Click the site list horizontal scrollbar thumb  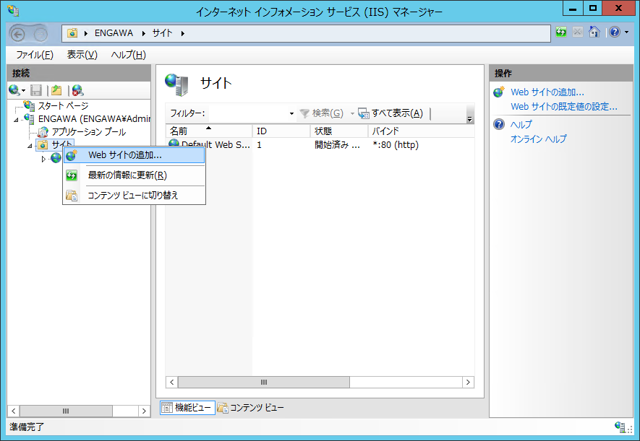tap(264, 382)
